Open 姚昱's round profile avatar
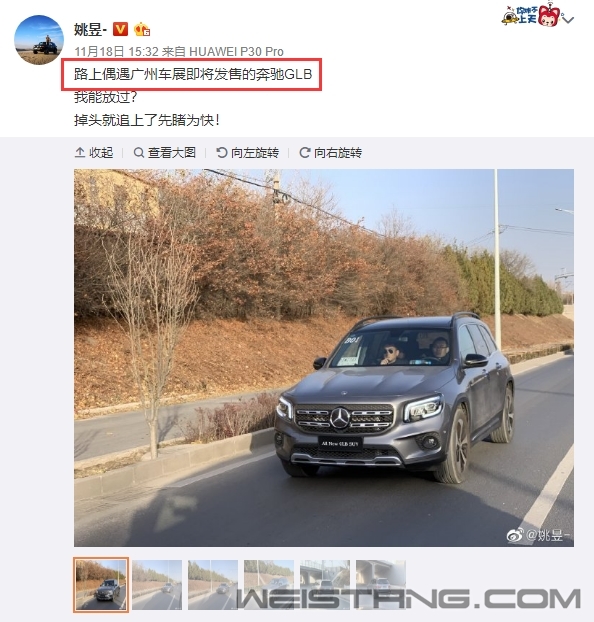The height and width of the screenshot is (622, 594). tap(39, 40)
